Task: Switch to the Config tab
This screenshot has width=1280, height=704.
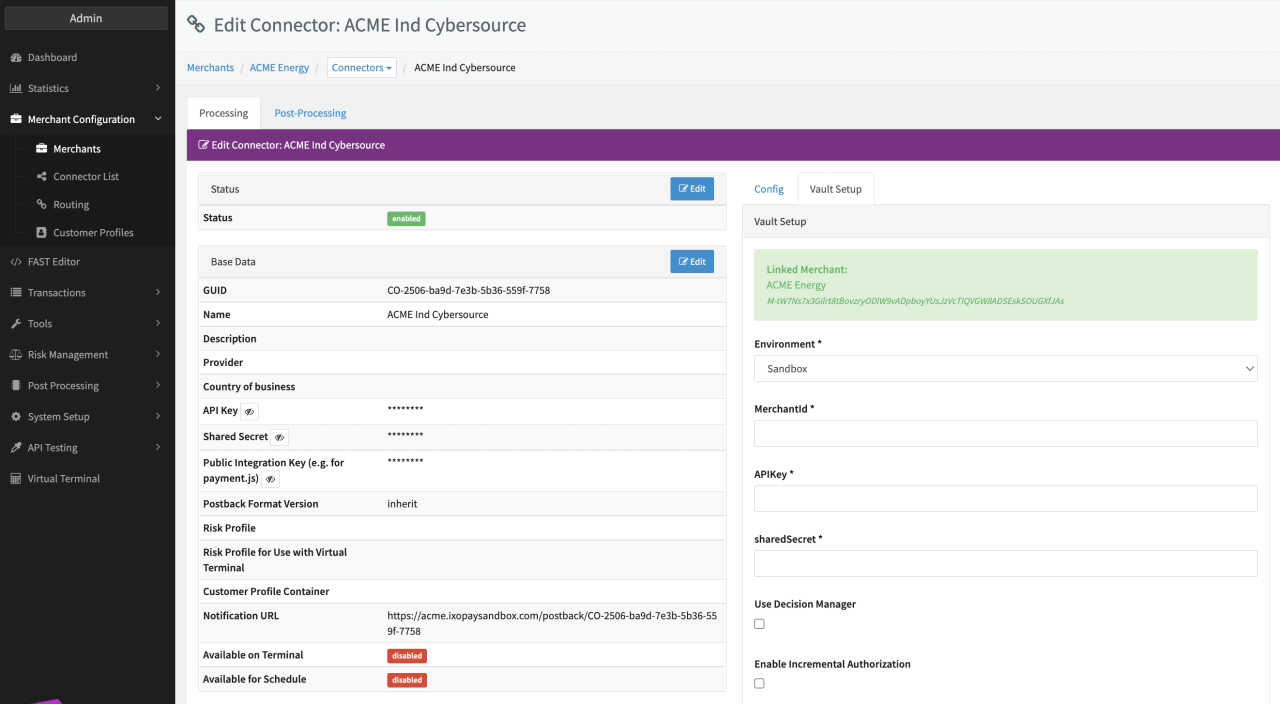Action: (x=769, y=189)
